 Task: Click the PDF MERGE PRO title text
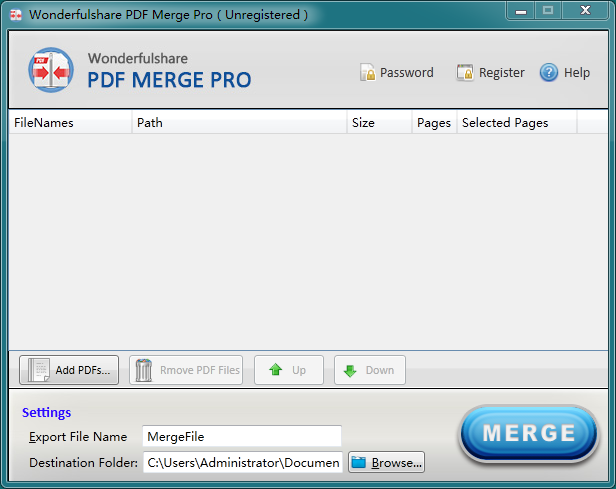pyautogui.click(x=169, y=80)
